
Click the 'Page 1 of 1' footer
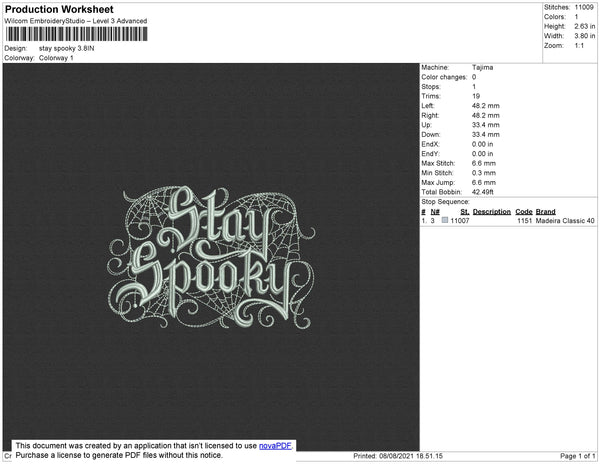pyautogui.click(x=577, y=456)
